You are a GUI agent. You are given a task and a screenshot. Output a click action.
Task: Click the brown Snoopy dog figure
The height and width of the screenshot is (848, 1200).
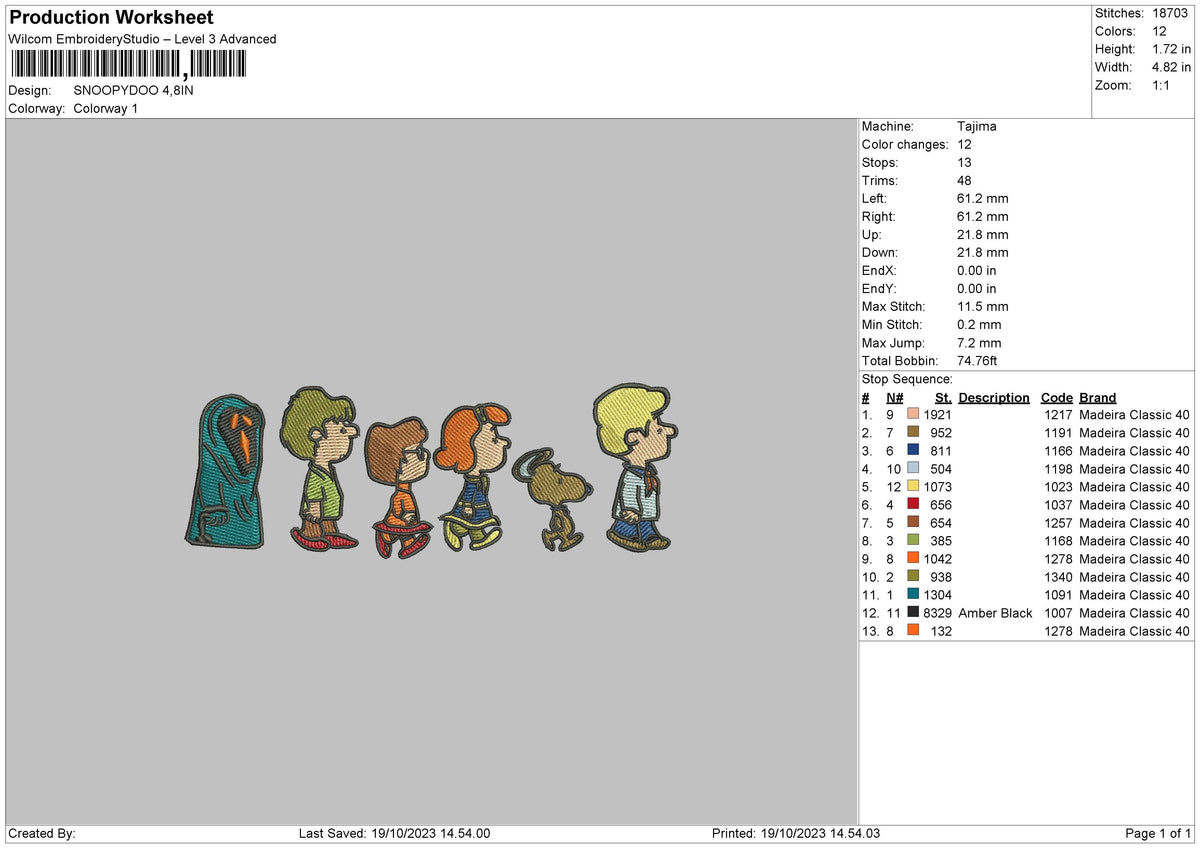click(x=551, y=498)
